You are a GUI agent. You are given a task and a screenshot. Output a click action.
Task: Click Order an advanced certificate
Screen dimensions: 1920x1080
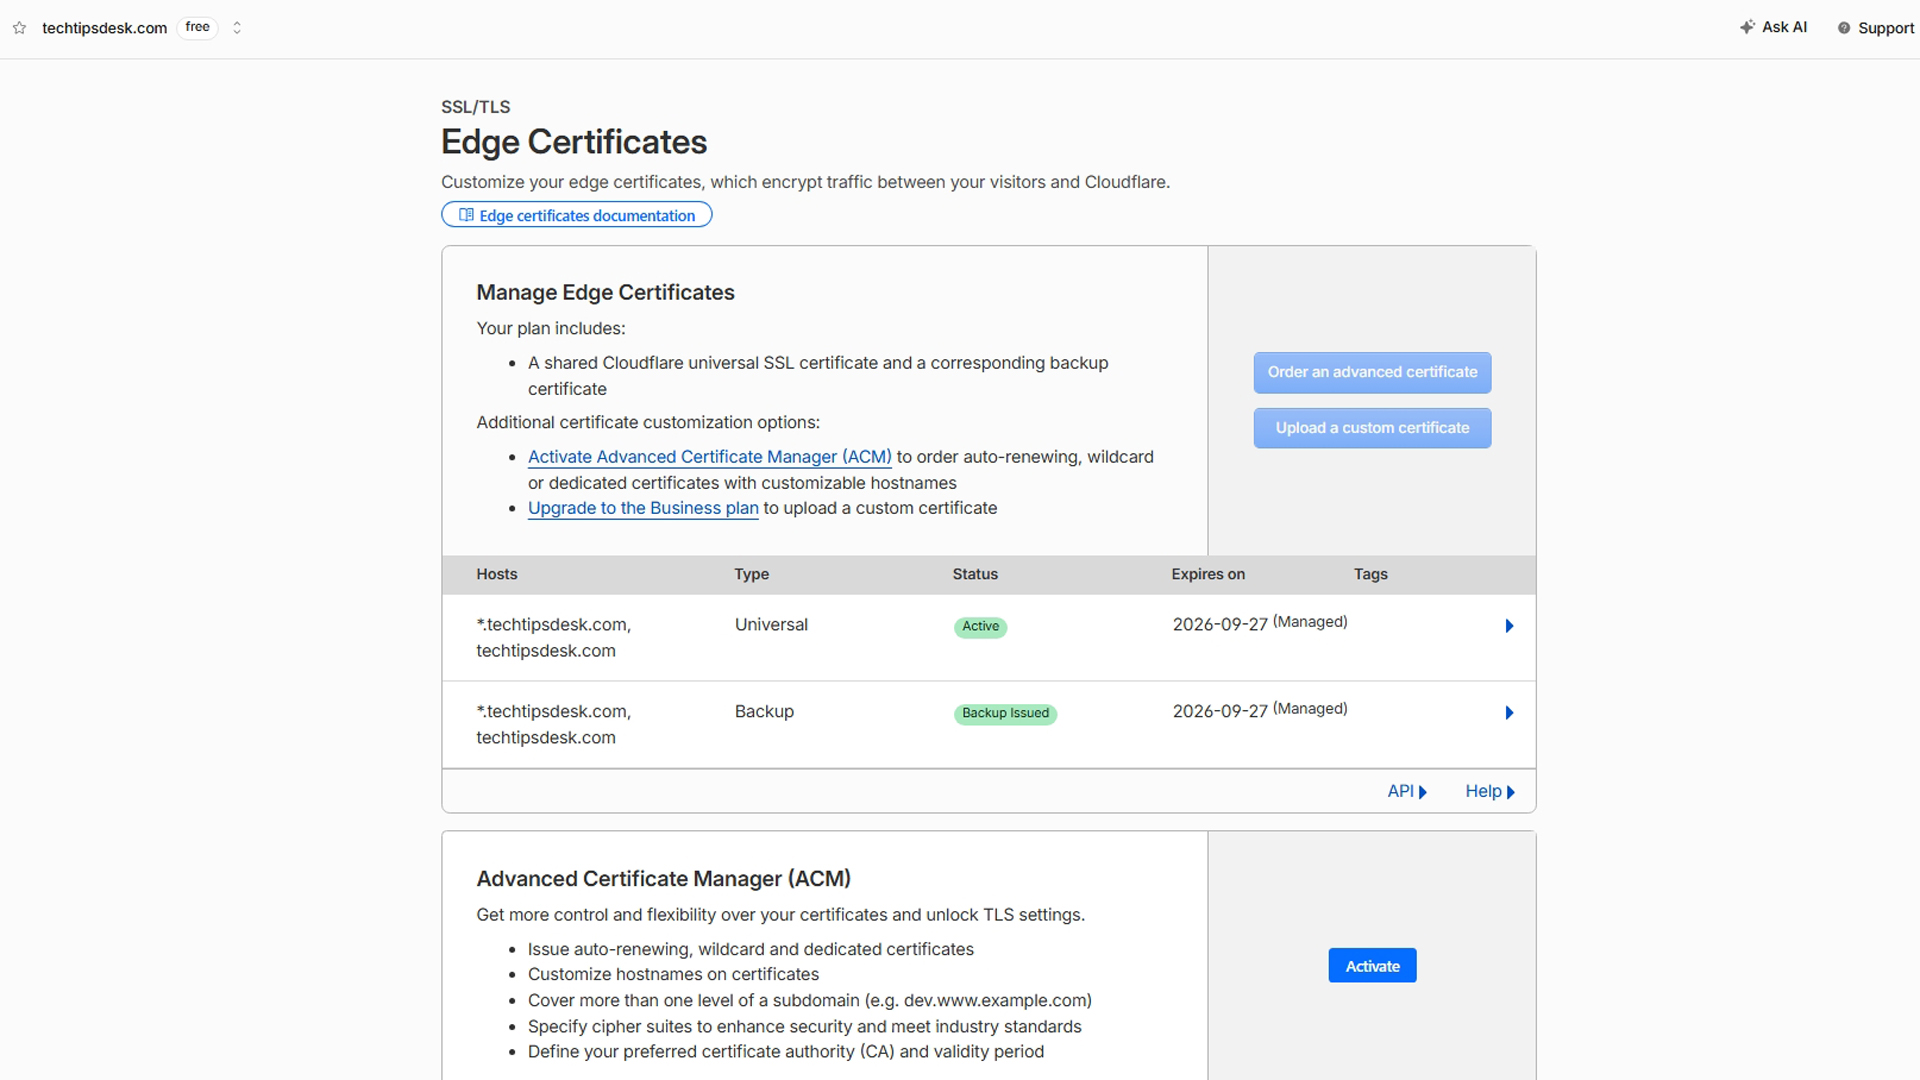pos(1372,372)
